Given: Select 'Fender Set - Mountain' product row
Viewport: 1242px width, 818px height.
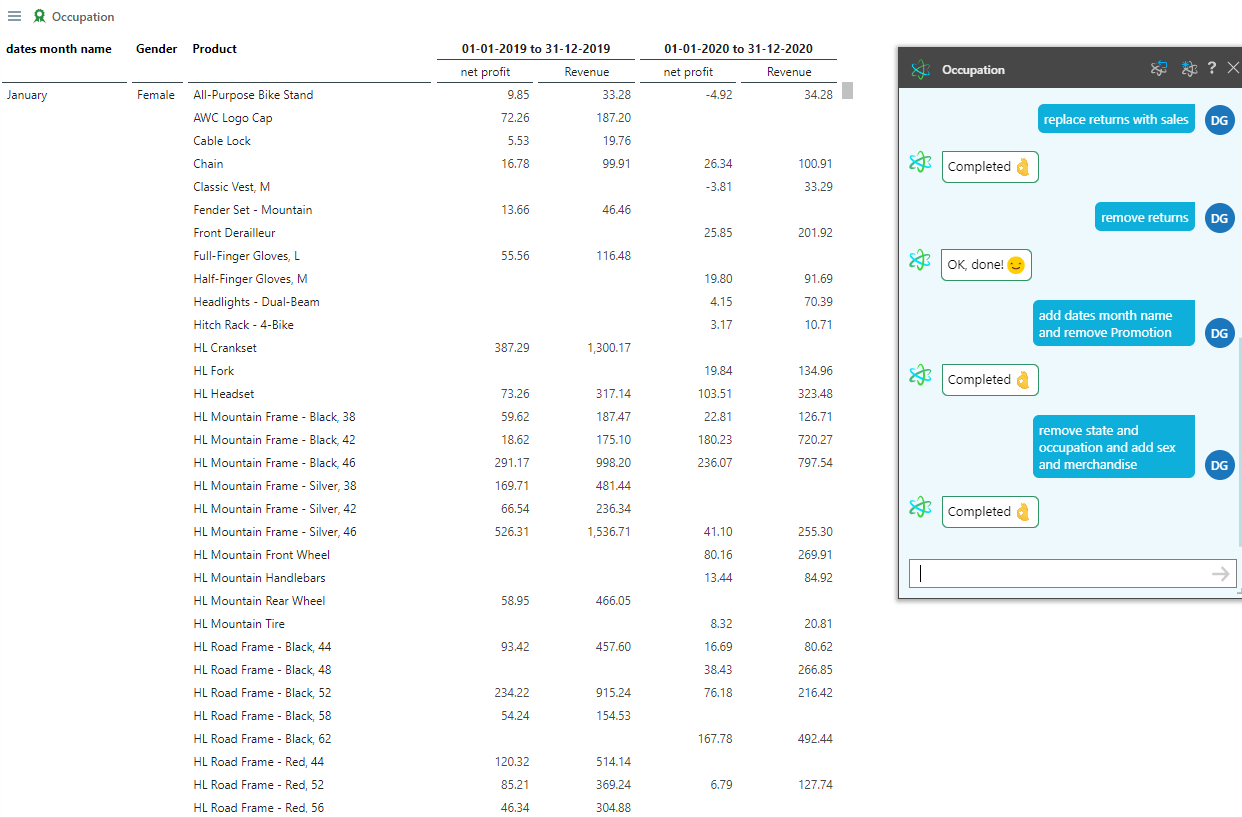Looking at the screenshot, I should (x=253, y=210).
